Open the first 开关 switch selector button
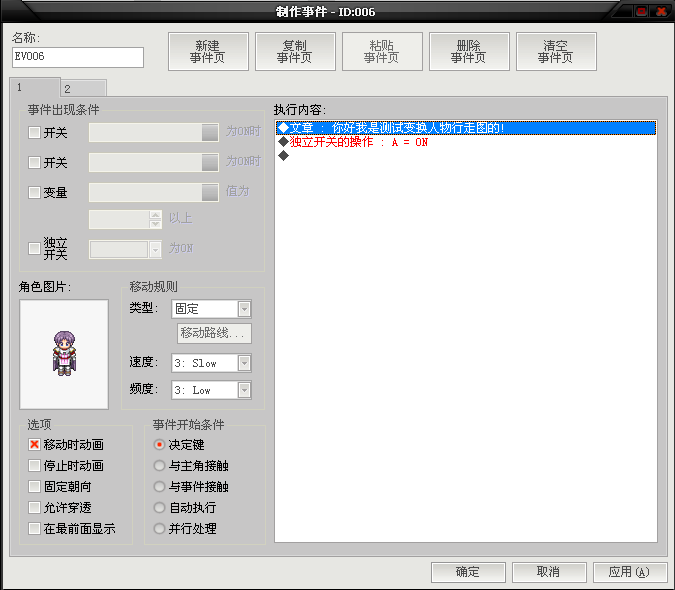Viewport: 675px width, 590px height. coord(210,133)
